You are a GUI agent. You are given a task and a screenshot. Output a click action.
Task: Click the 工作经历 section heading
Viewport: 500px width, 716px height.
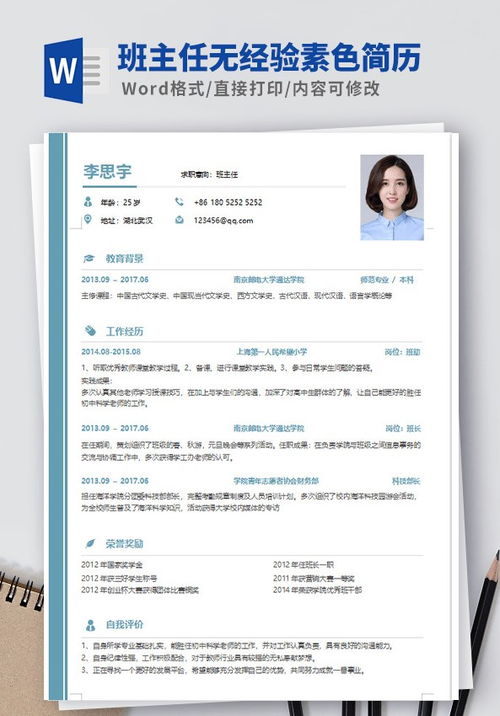click(125, 331)
